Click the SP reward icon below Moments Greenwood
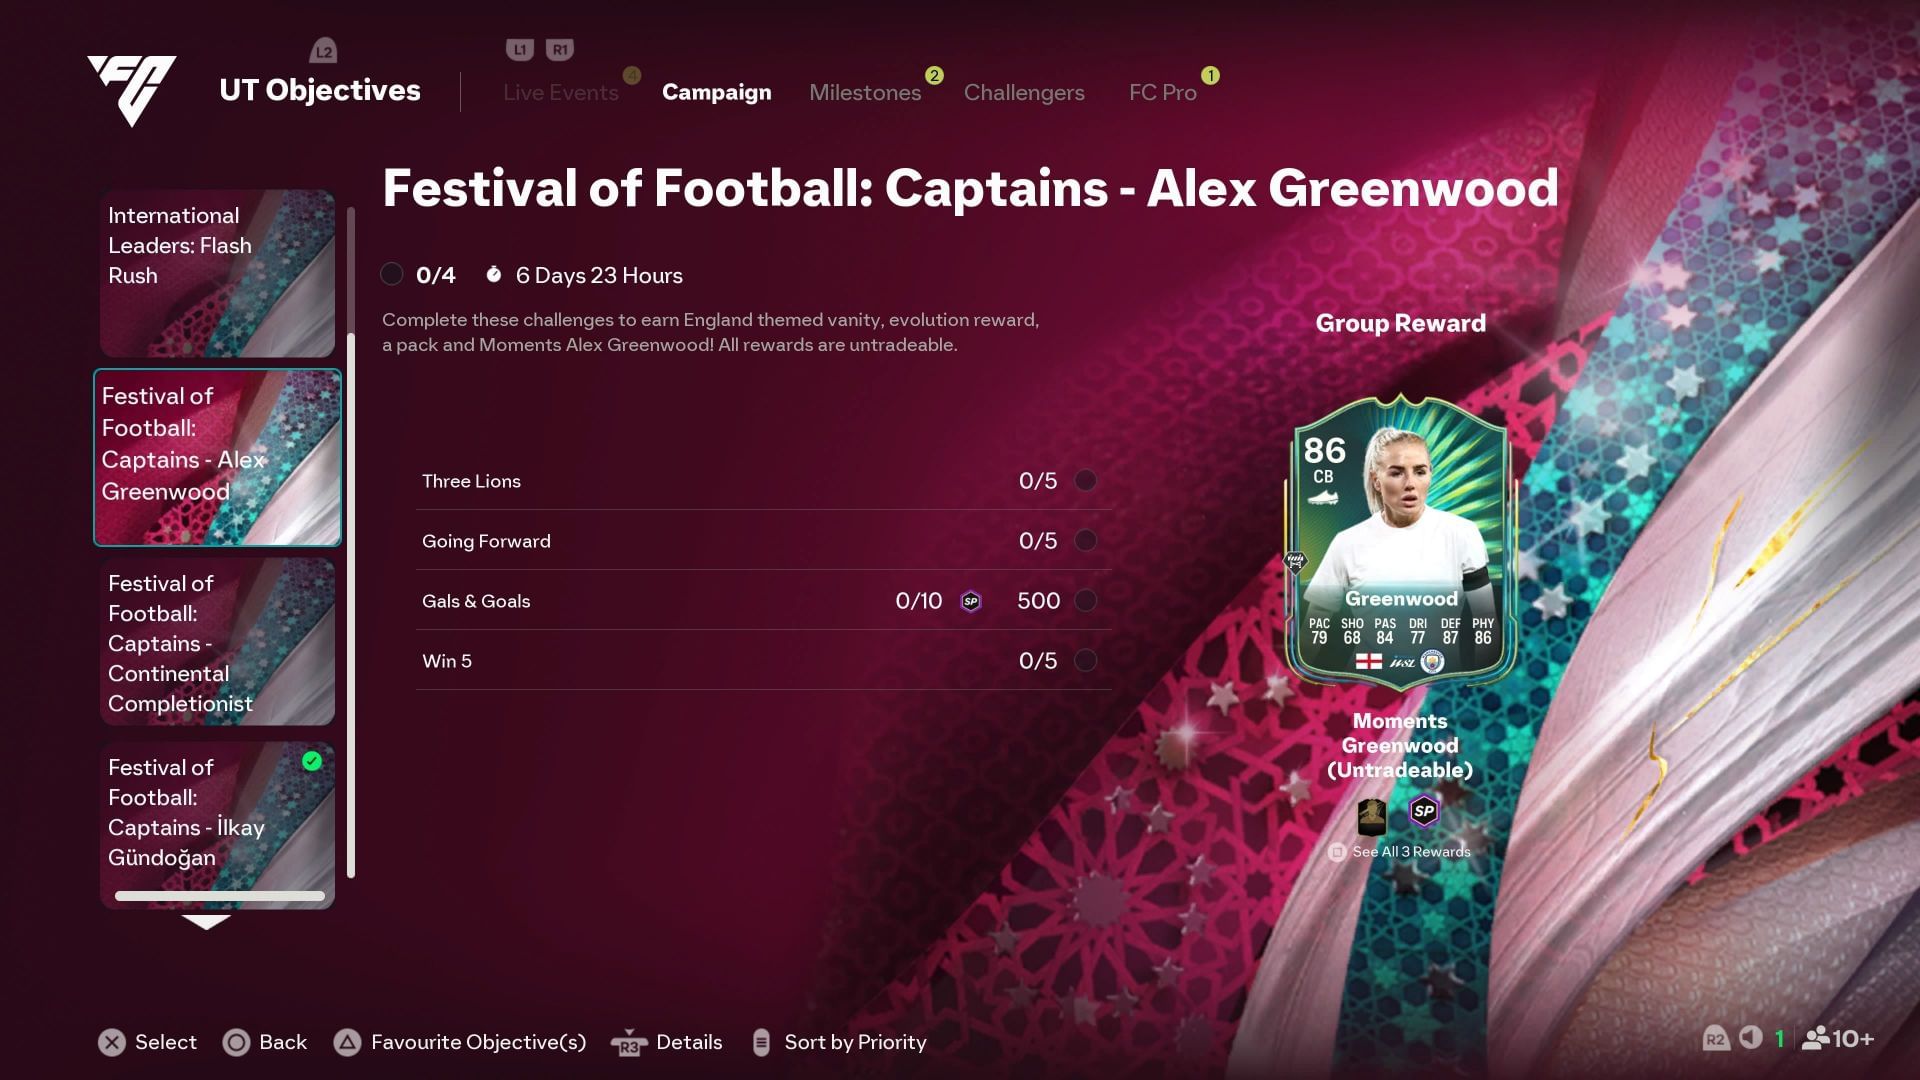Screen dimensions: 1920x1080 pyautogui.click(x=1424, y=812)
